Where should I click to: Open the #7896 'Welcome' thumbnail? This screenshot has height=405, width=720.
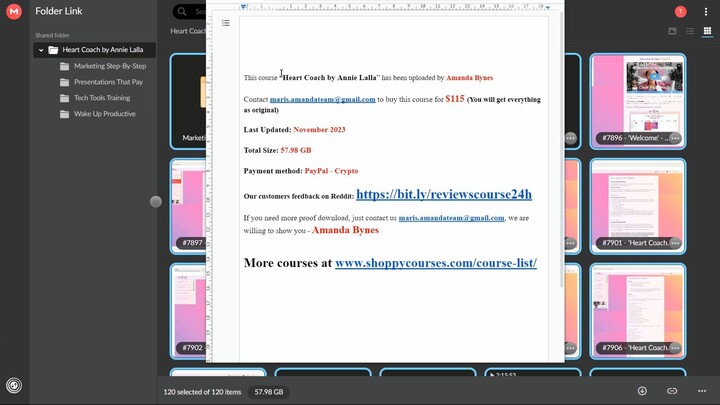pos(638,101)
